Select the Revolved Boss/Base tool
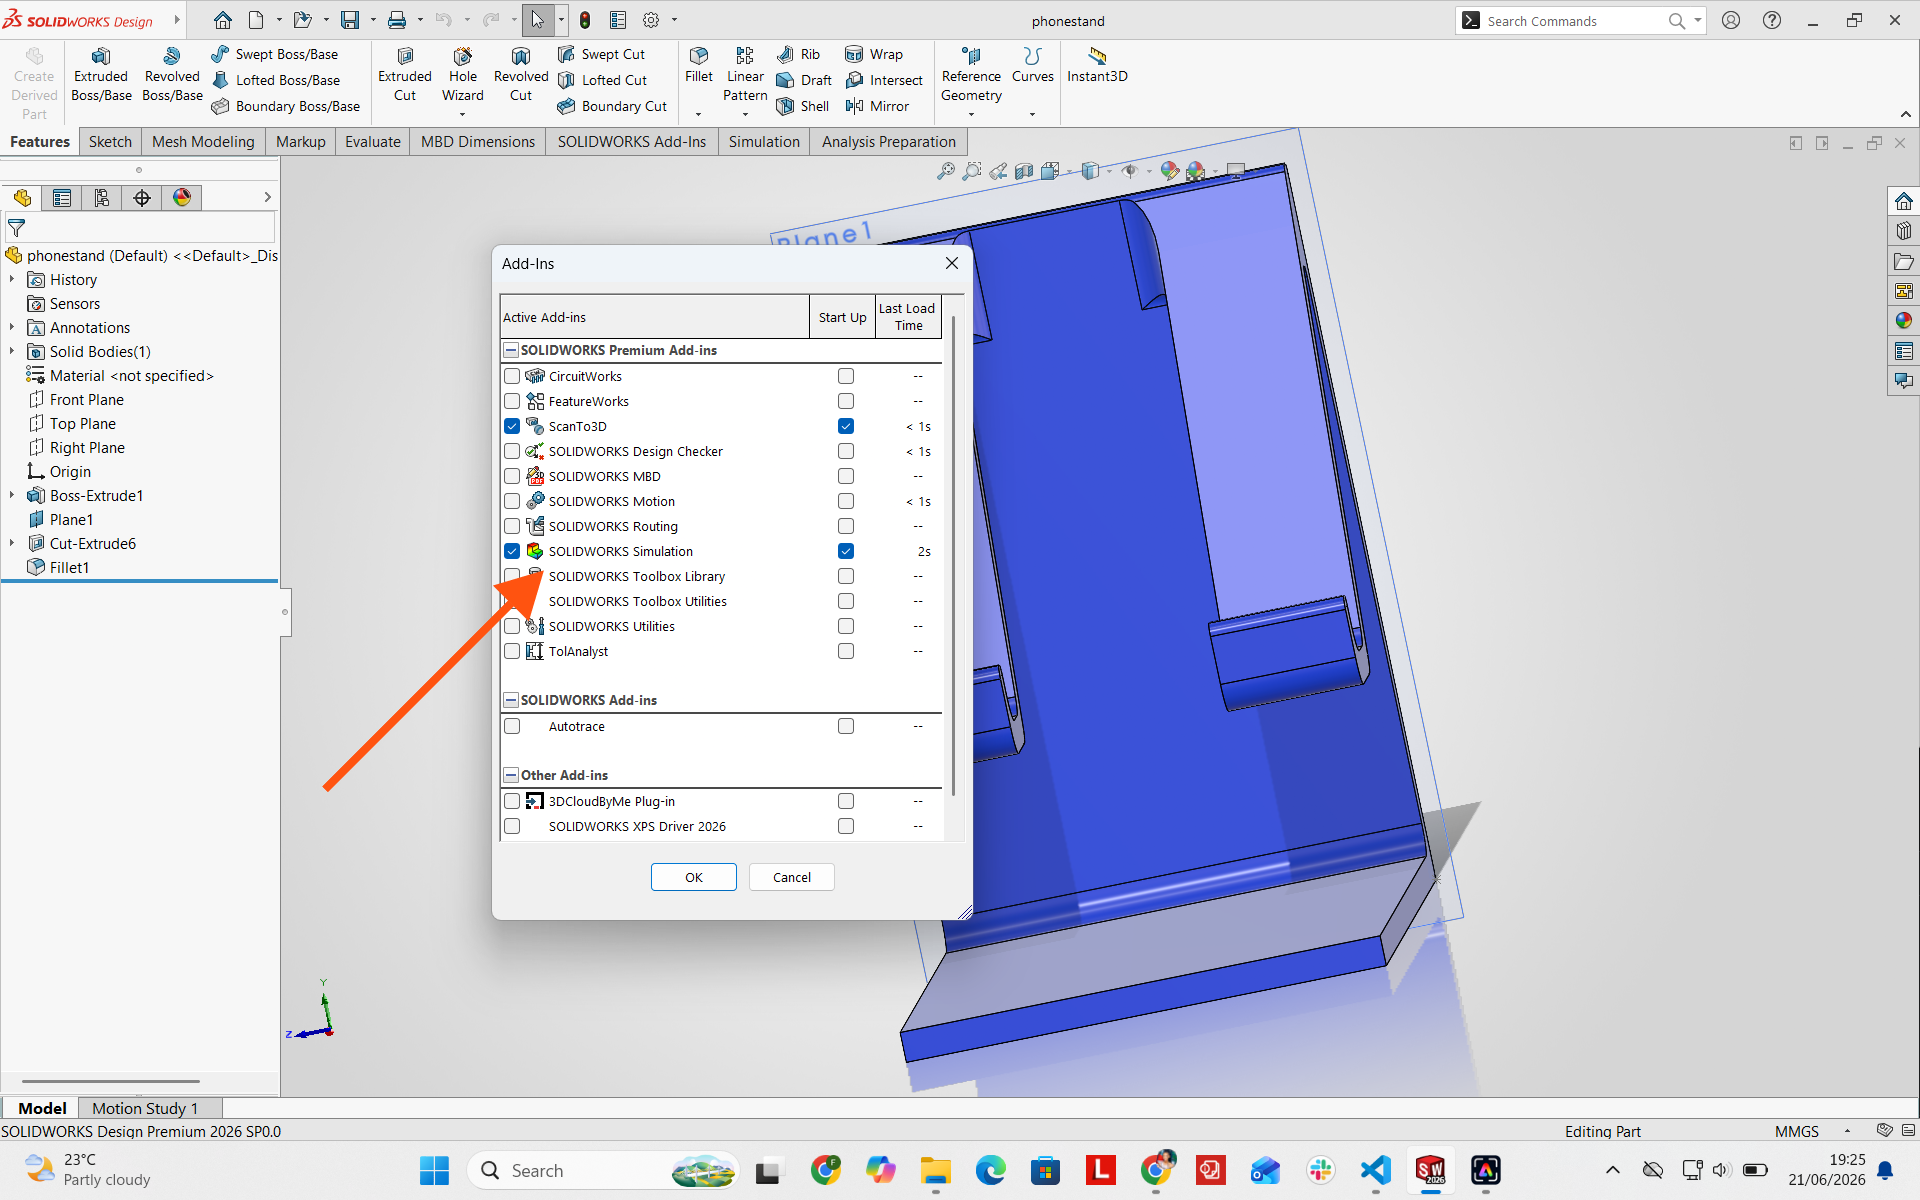The height and width of the screenshot is (1200, 1920). pos(172,75)
